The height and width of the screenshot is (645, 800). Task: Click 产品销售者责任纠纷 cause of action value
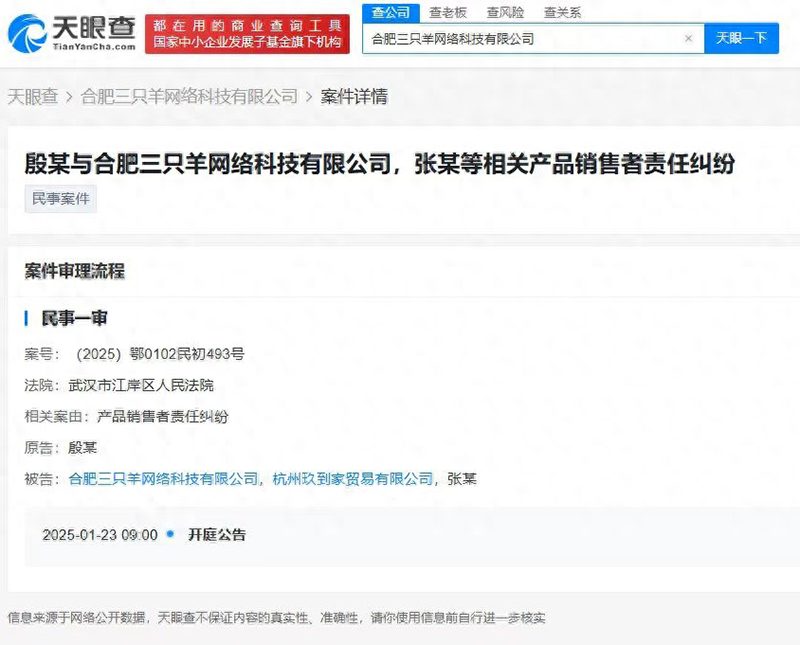163,416
